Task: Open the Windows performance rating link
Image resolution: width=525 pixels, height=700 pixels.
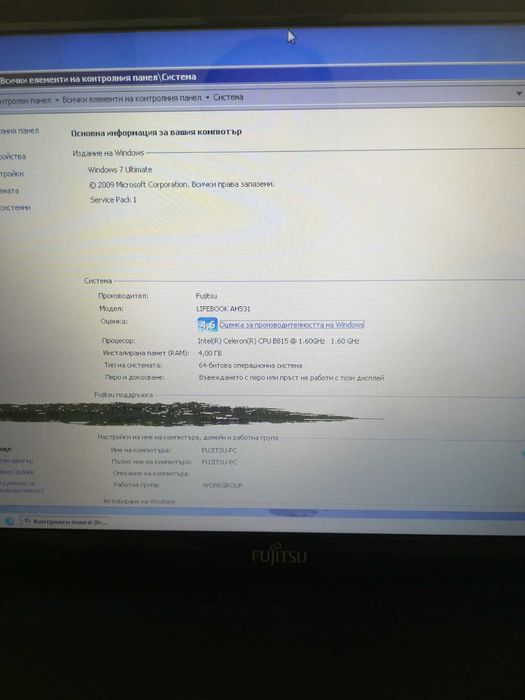Action: (292, 325)
